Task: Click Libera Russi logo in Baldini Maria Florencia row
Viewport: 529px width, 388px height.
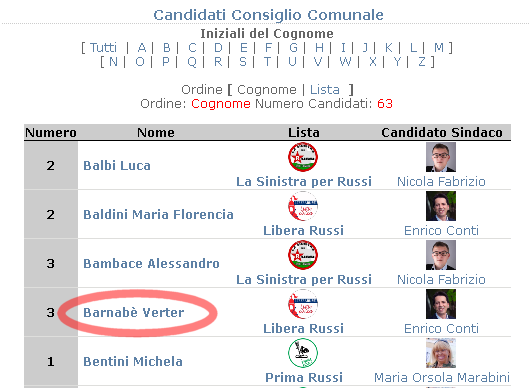Action: pos(303,206)
